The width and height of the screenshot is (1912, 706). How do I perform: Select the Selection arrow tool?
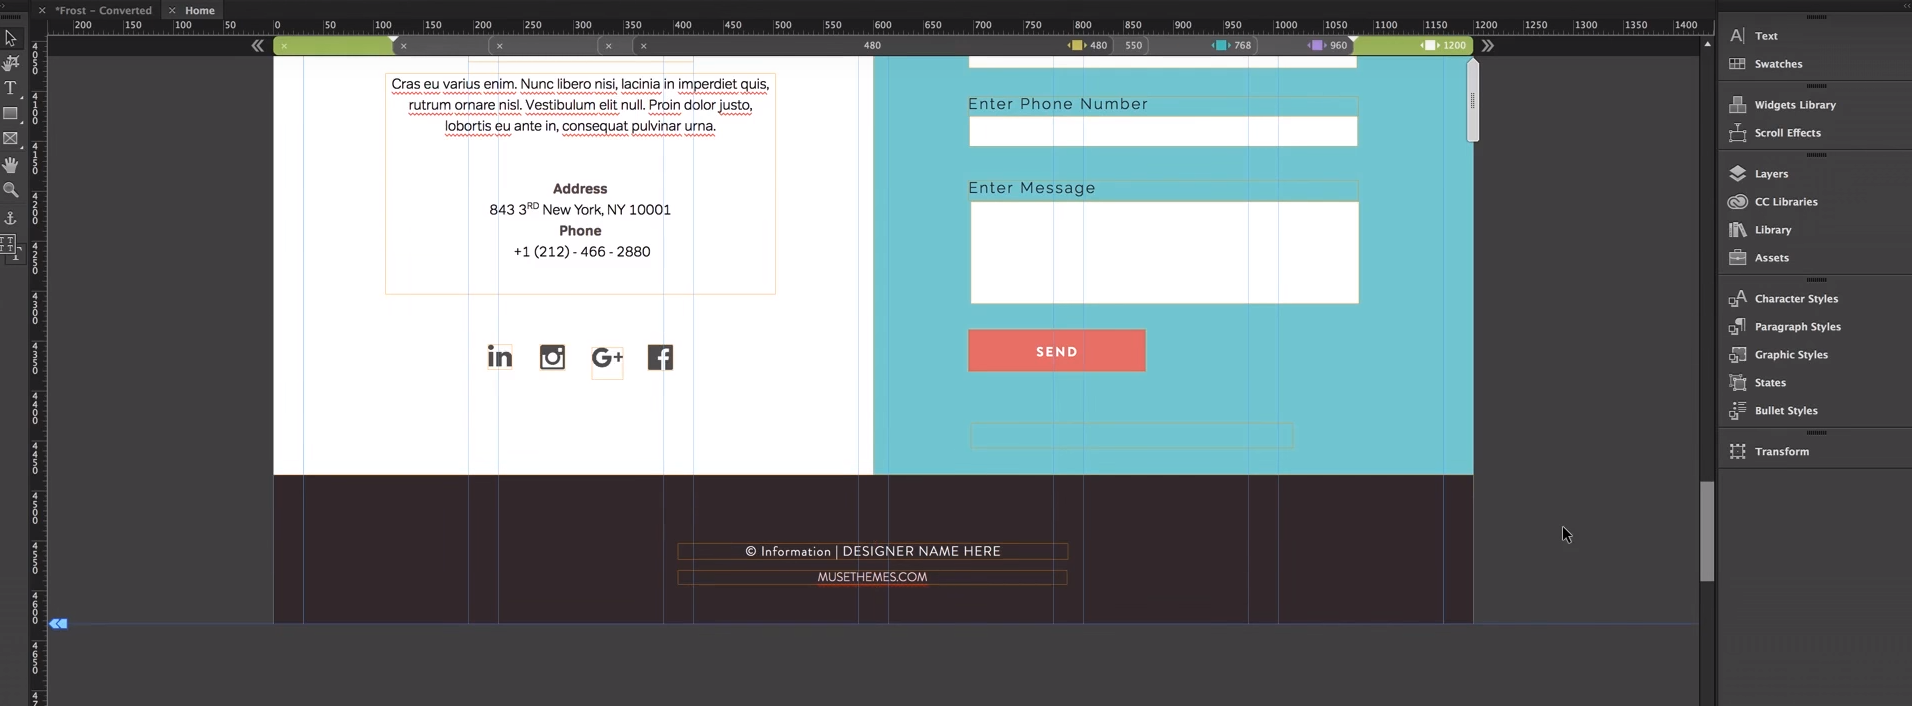coord(11,38)
